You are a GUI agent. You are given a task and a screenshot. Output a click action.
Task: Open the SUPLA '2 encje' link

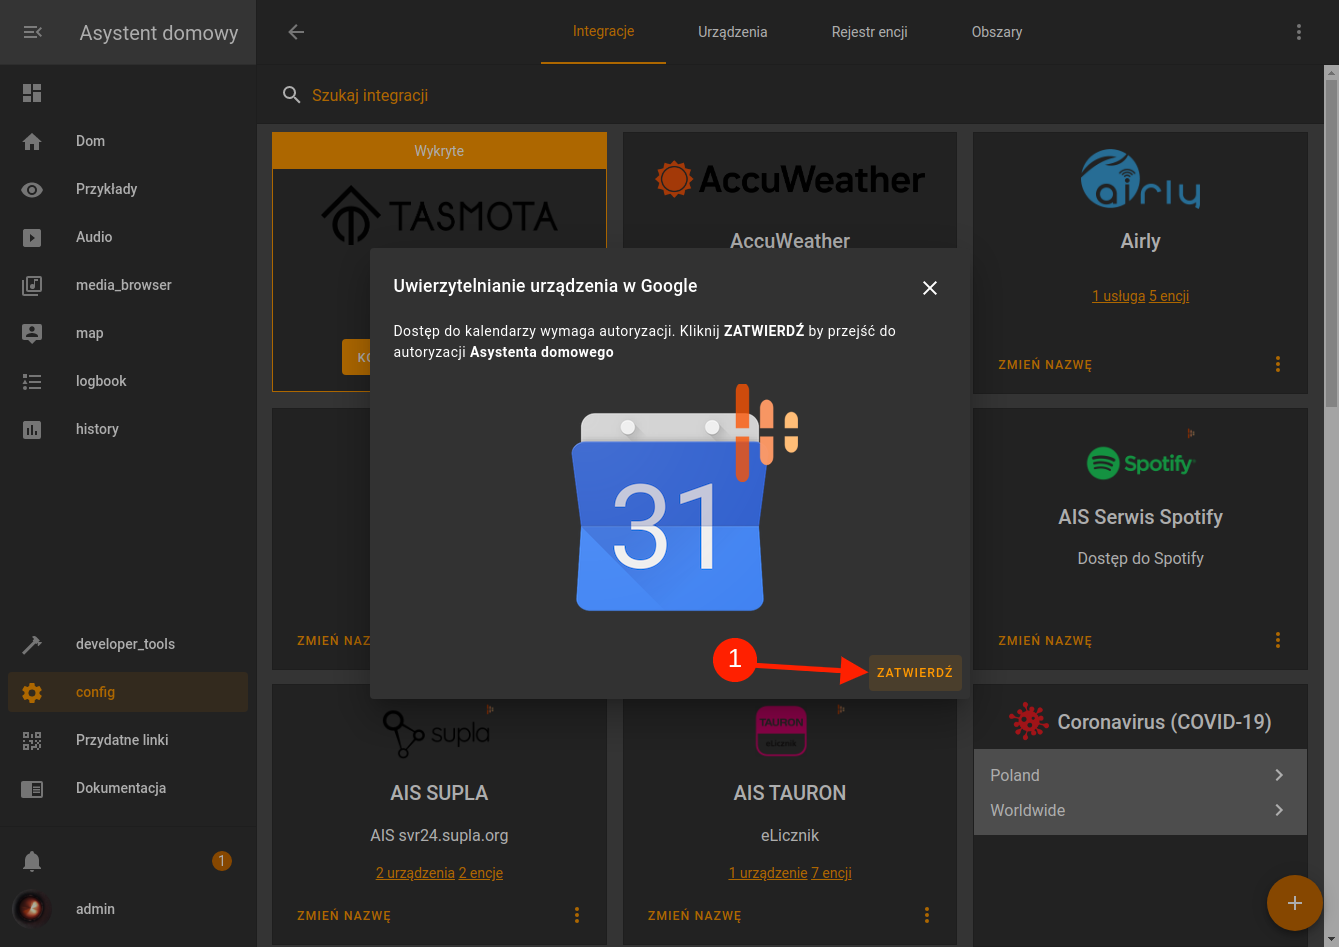tap(481, 873)
